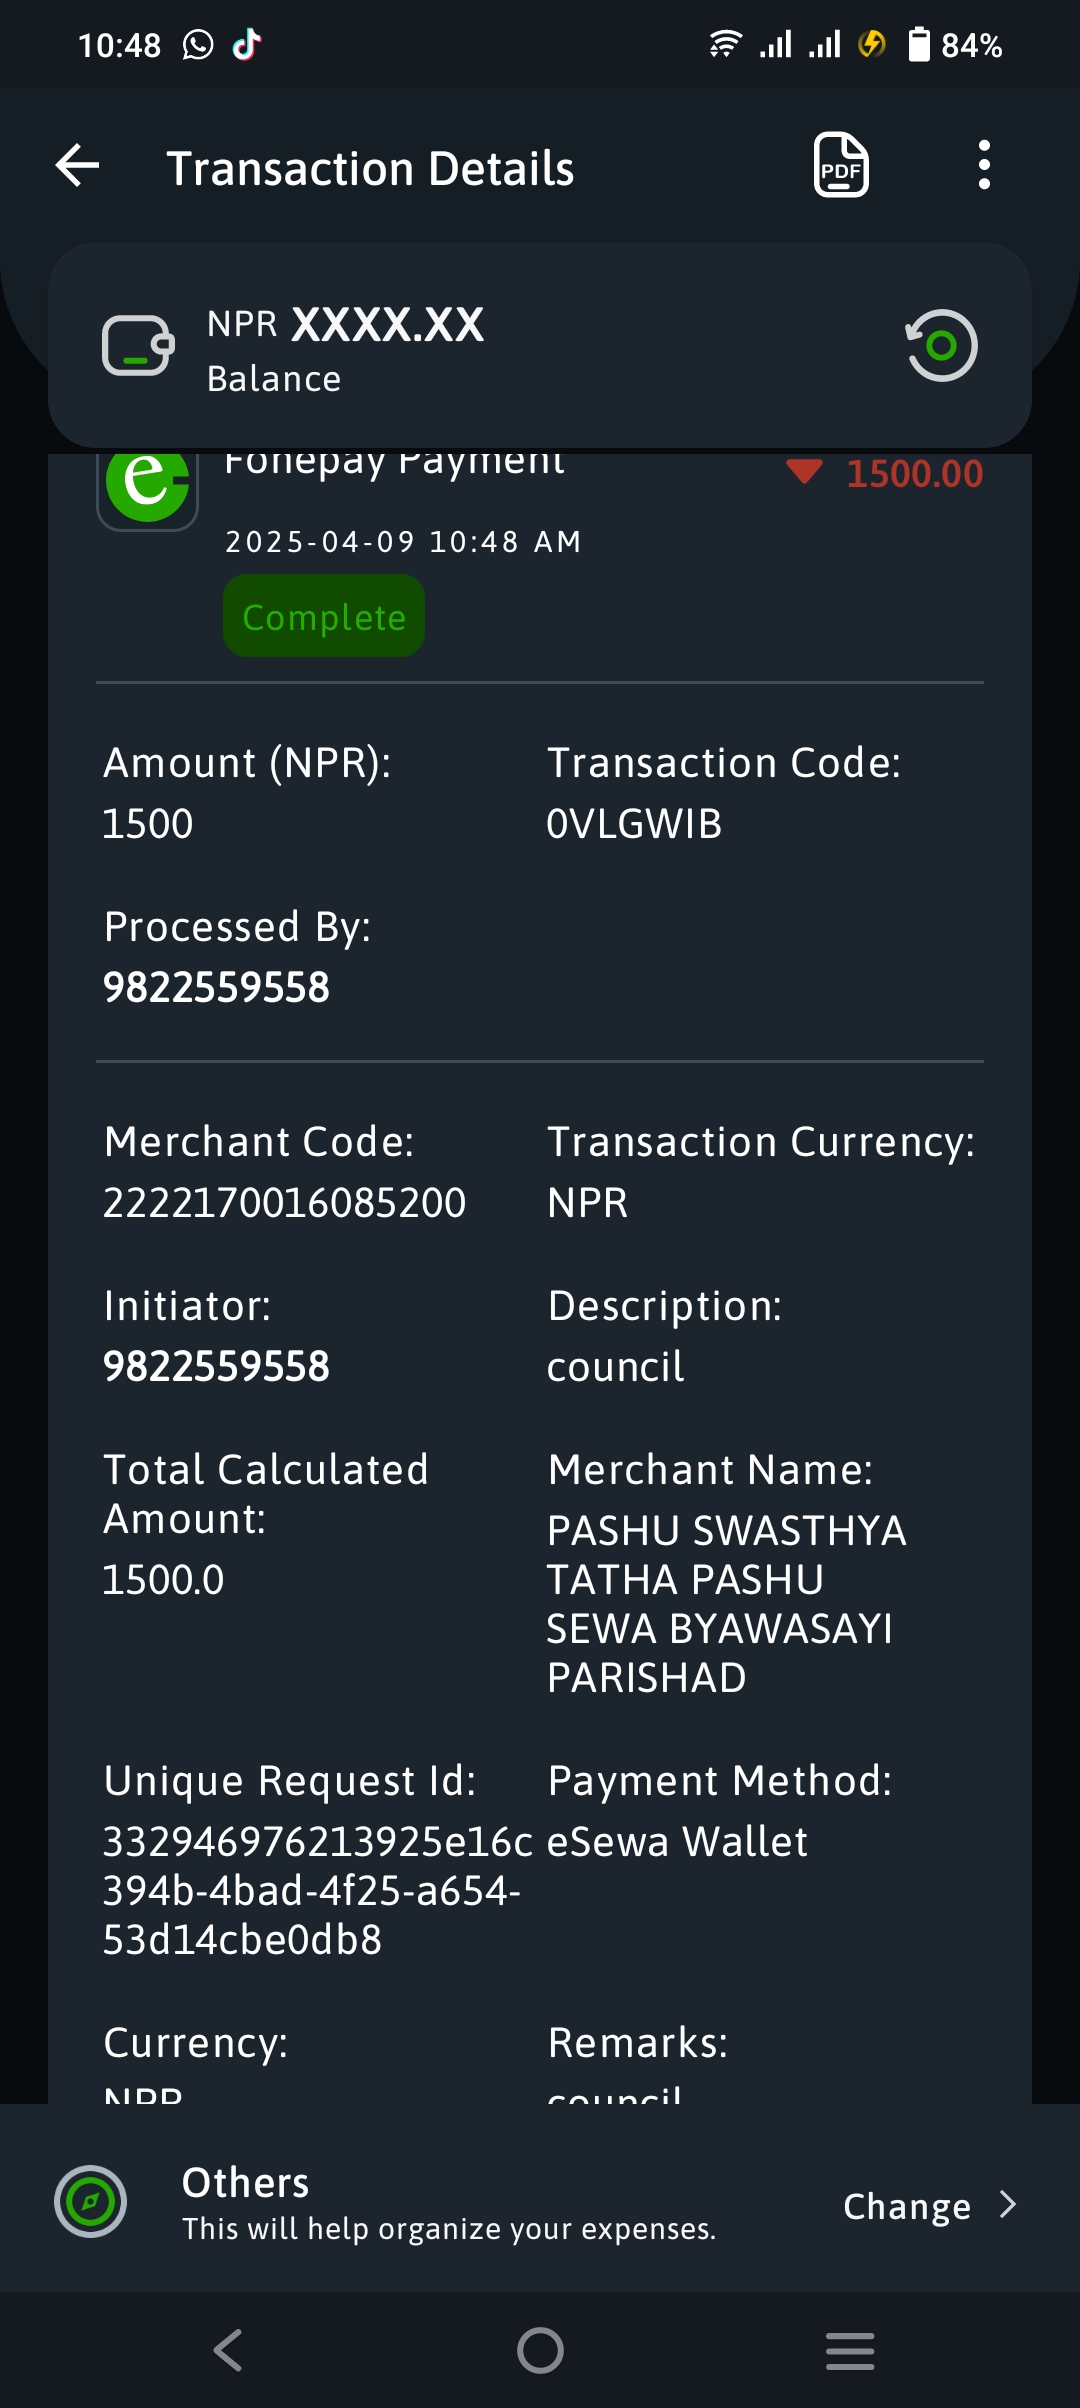1080x2408 pixels.
Task: Open the three-dot overflow menu
Action: 984,165
